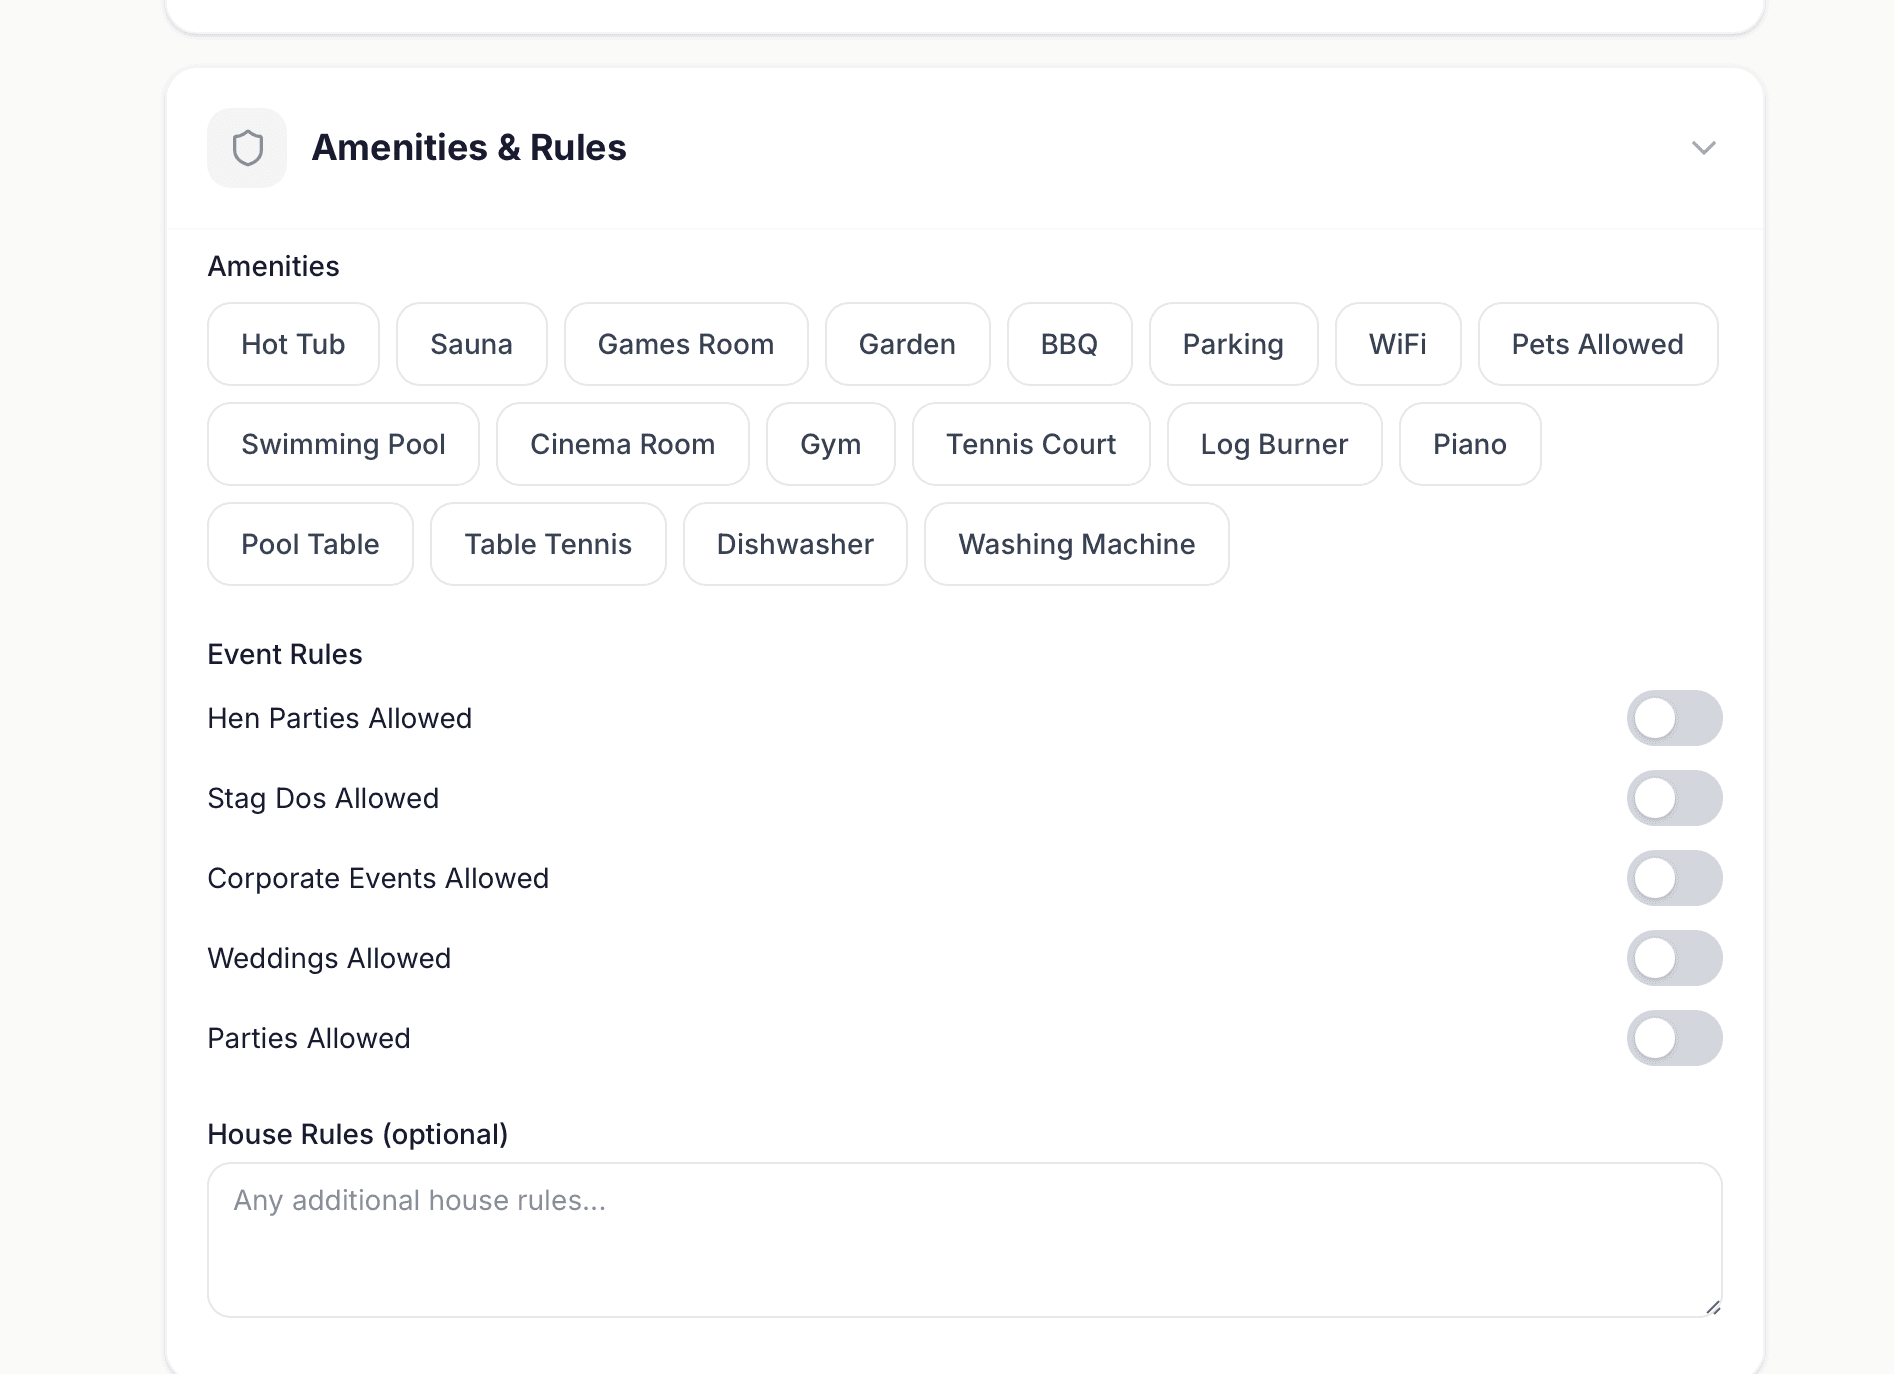Turn on Corporate Events Allowed
The width and height of the screenshot is (1894, 1374).
pos(1674,878)
